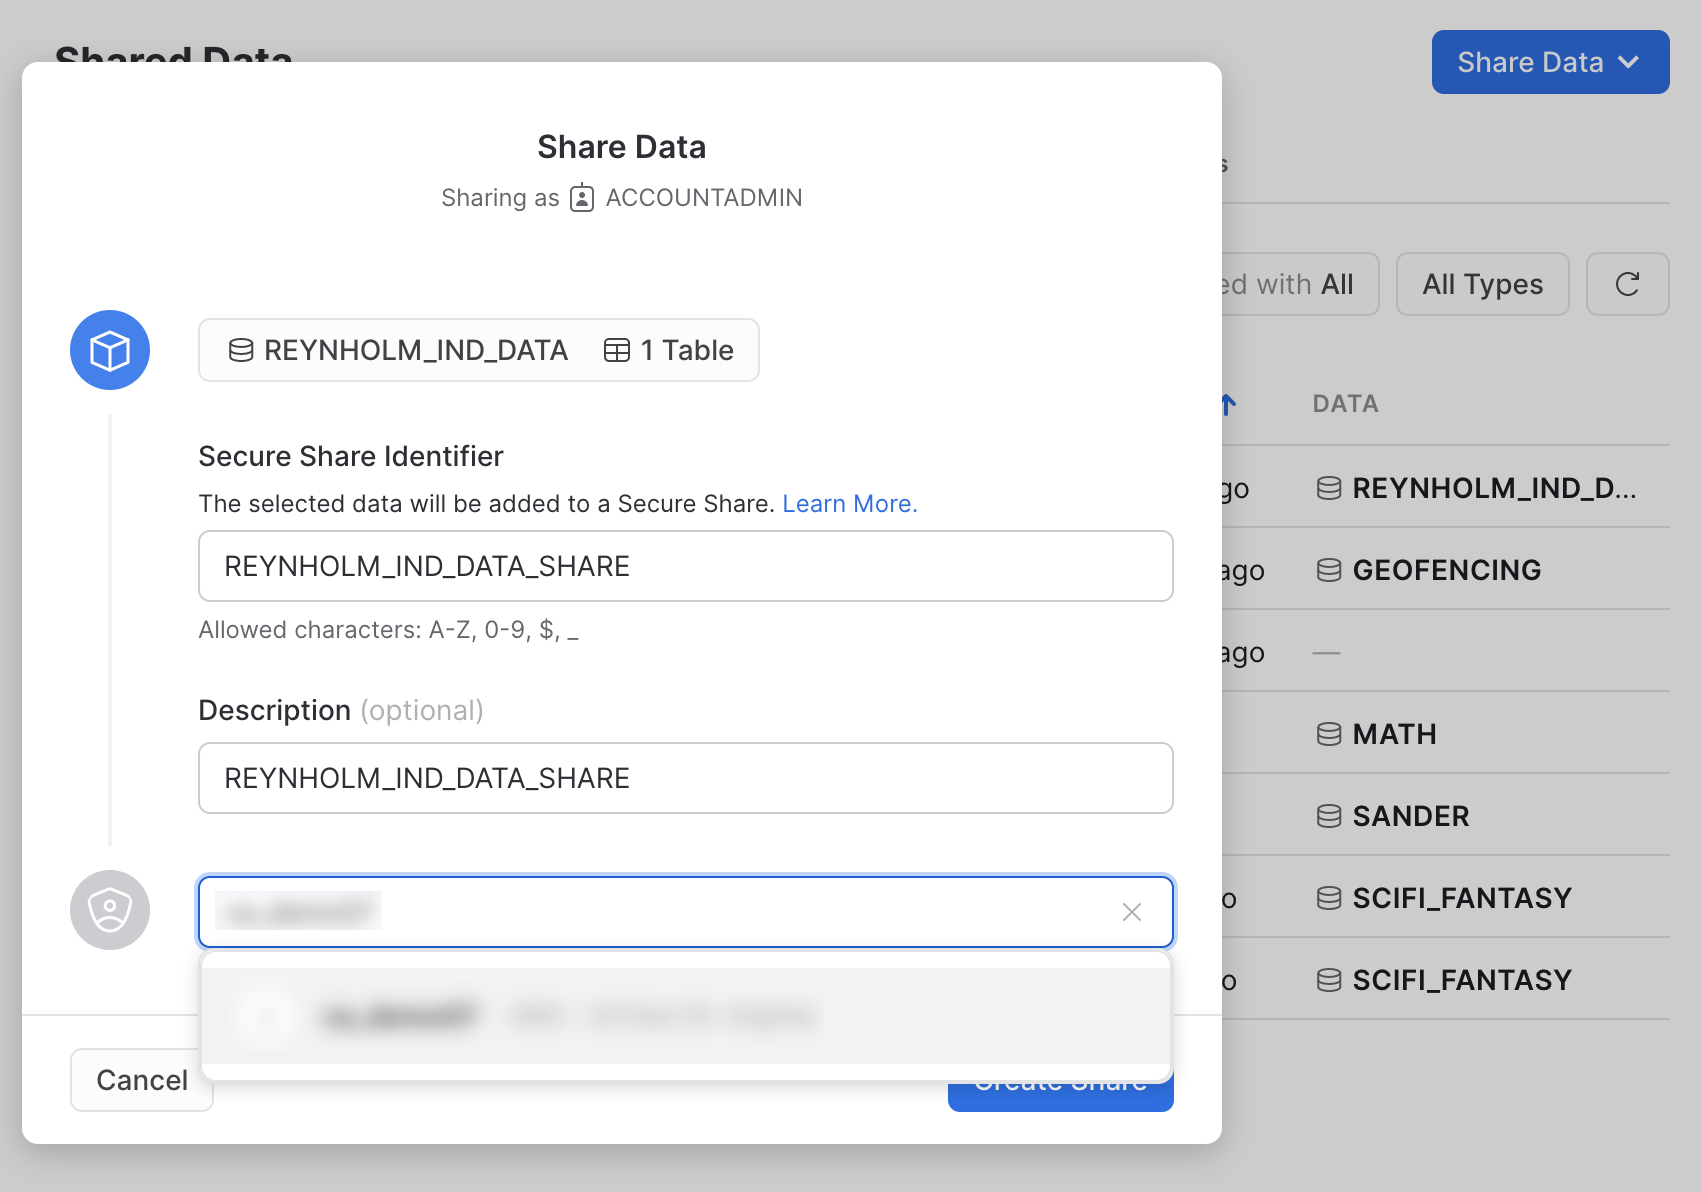Select the suggested account in dropdown list

[685, 1016]
